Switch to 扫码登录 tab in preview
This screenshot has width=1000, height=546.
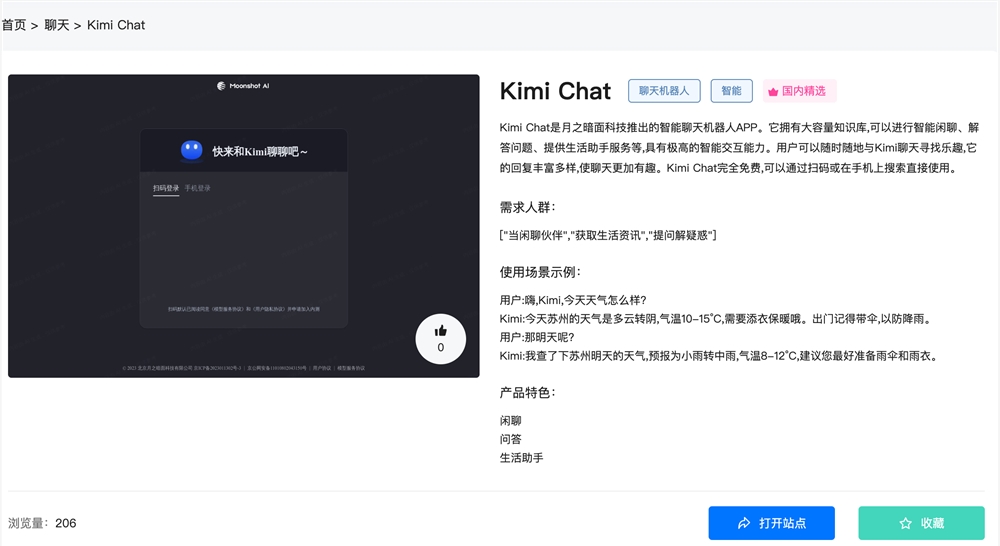166,188
